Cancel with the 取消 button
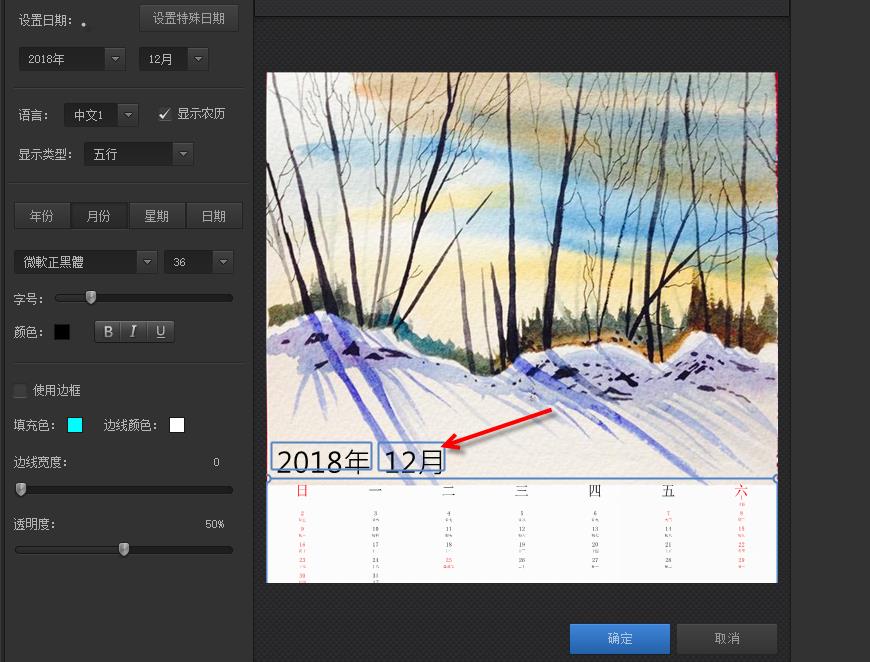 [x=727, y=639]
